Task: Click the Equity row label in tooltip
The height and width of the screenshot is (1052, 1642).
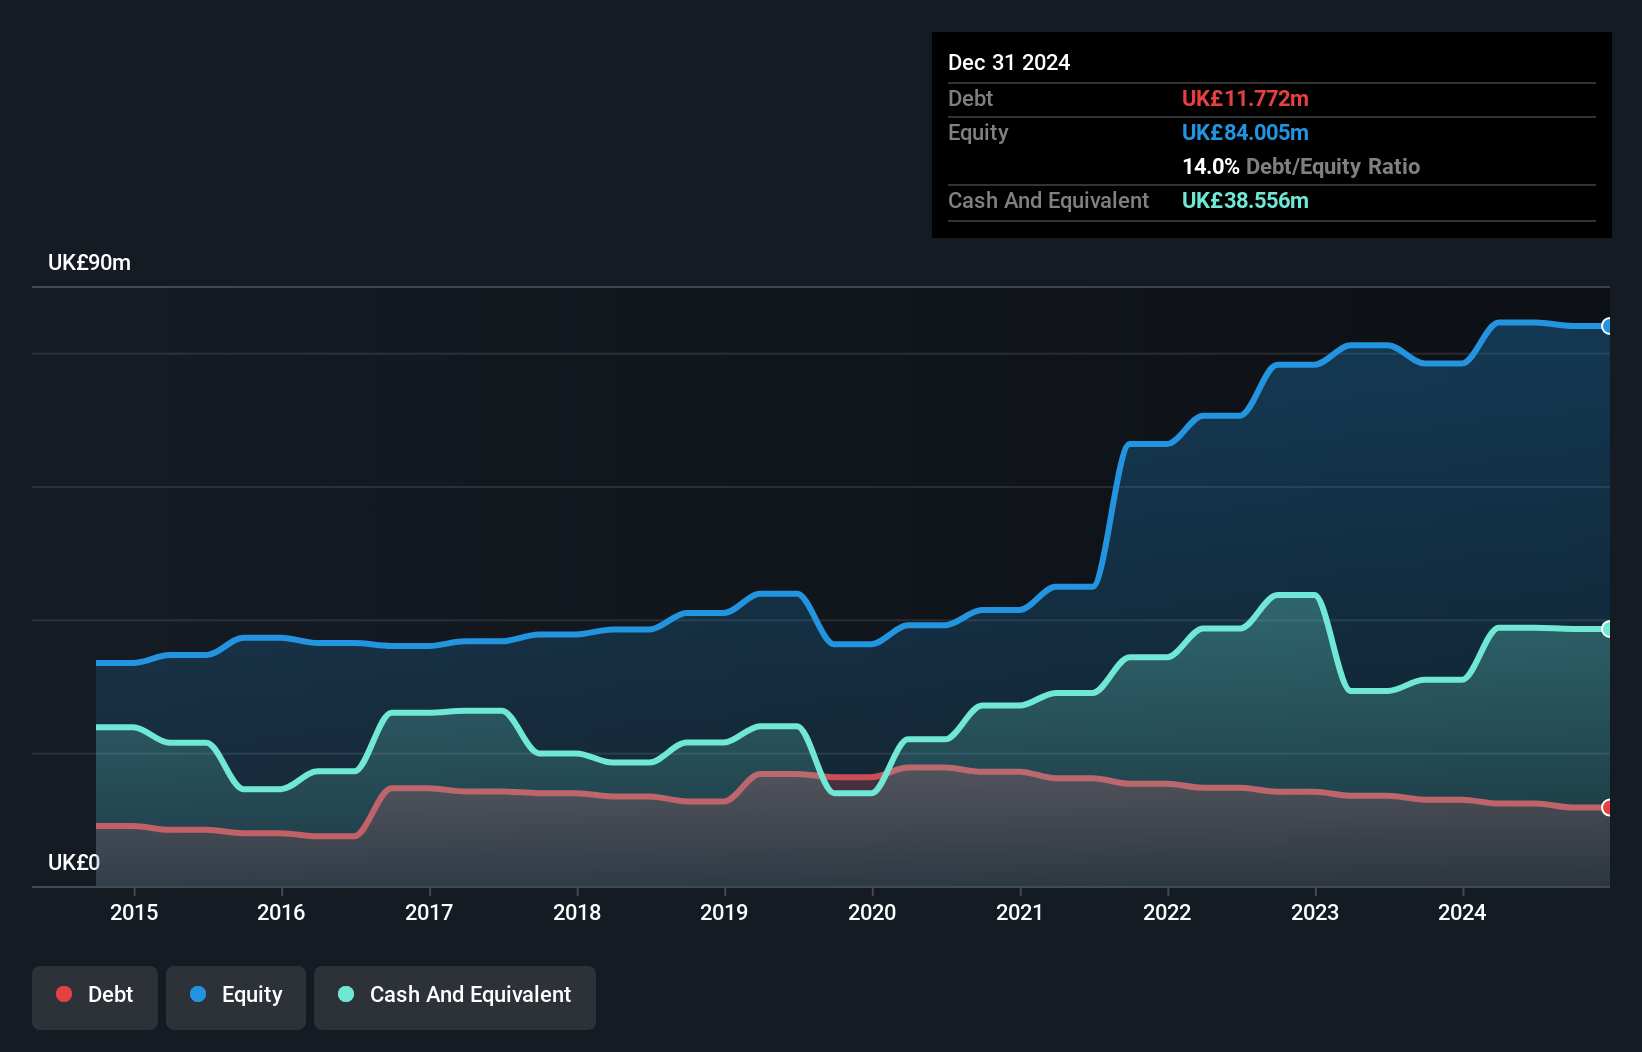Action: (x=978, y=132)
